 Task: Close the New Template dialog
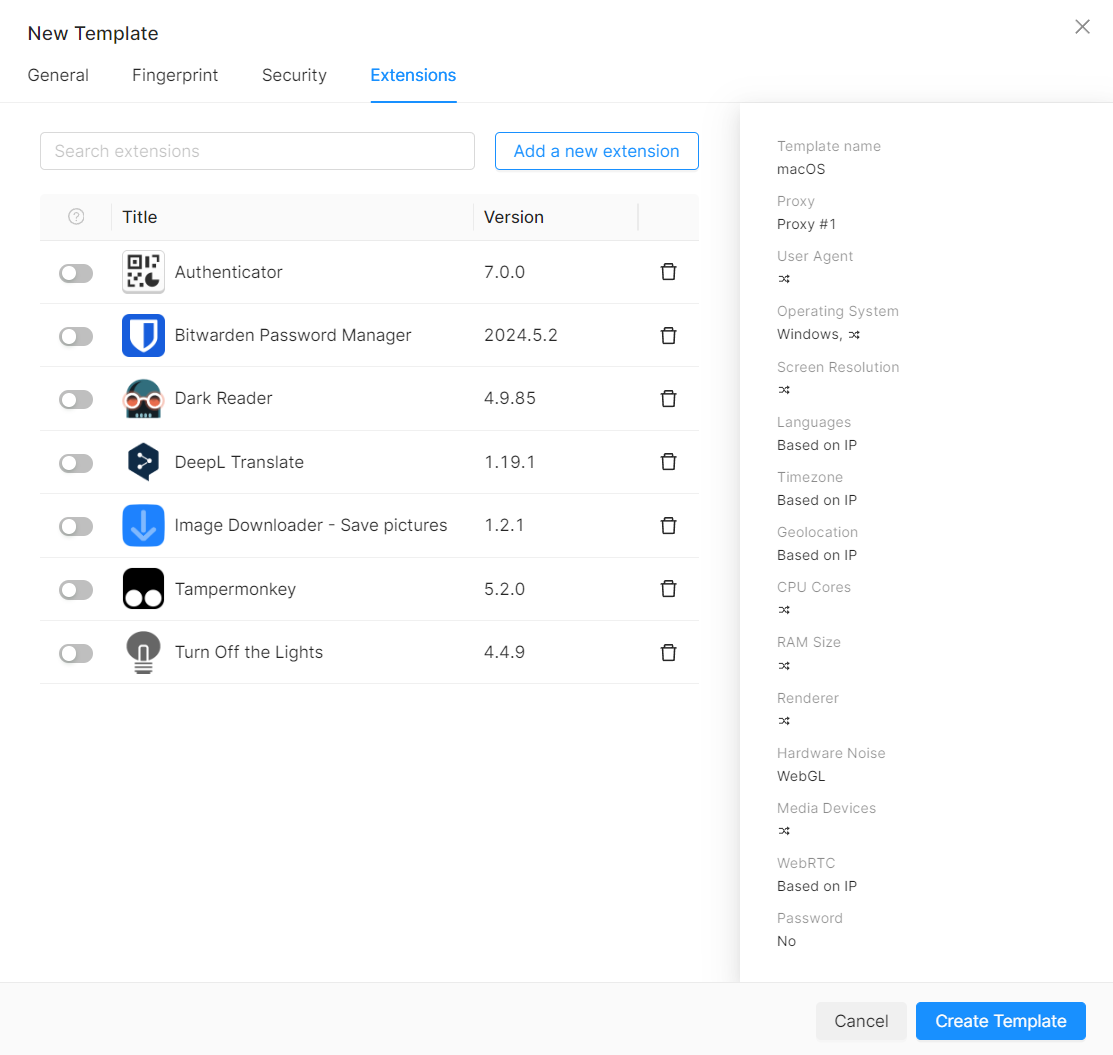tap(1082, 27)
